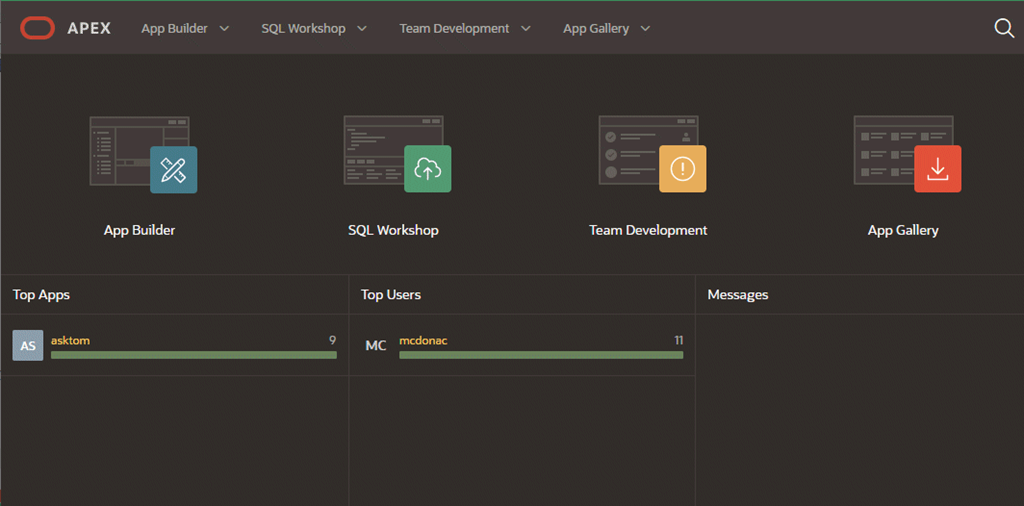Expand the App Gallery menu chevron
This screenshot has width=1024, height=506.
[x=645, y=29]
